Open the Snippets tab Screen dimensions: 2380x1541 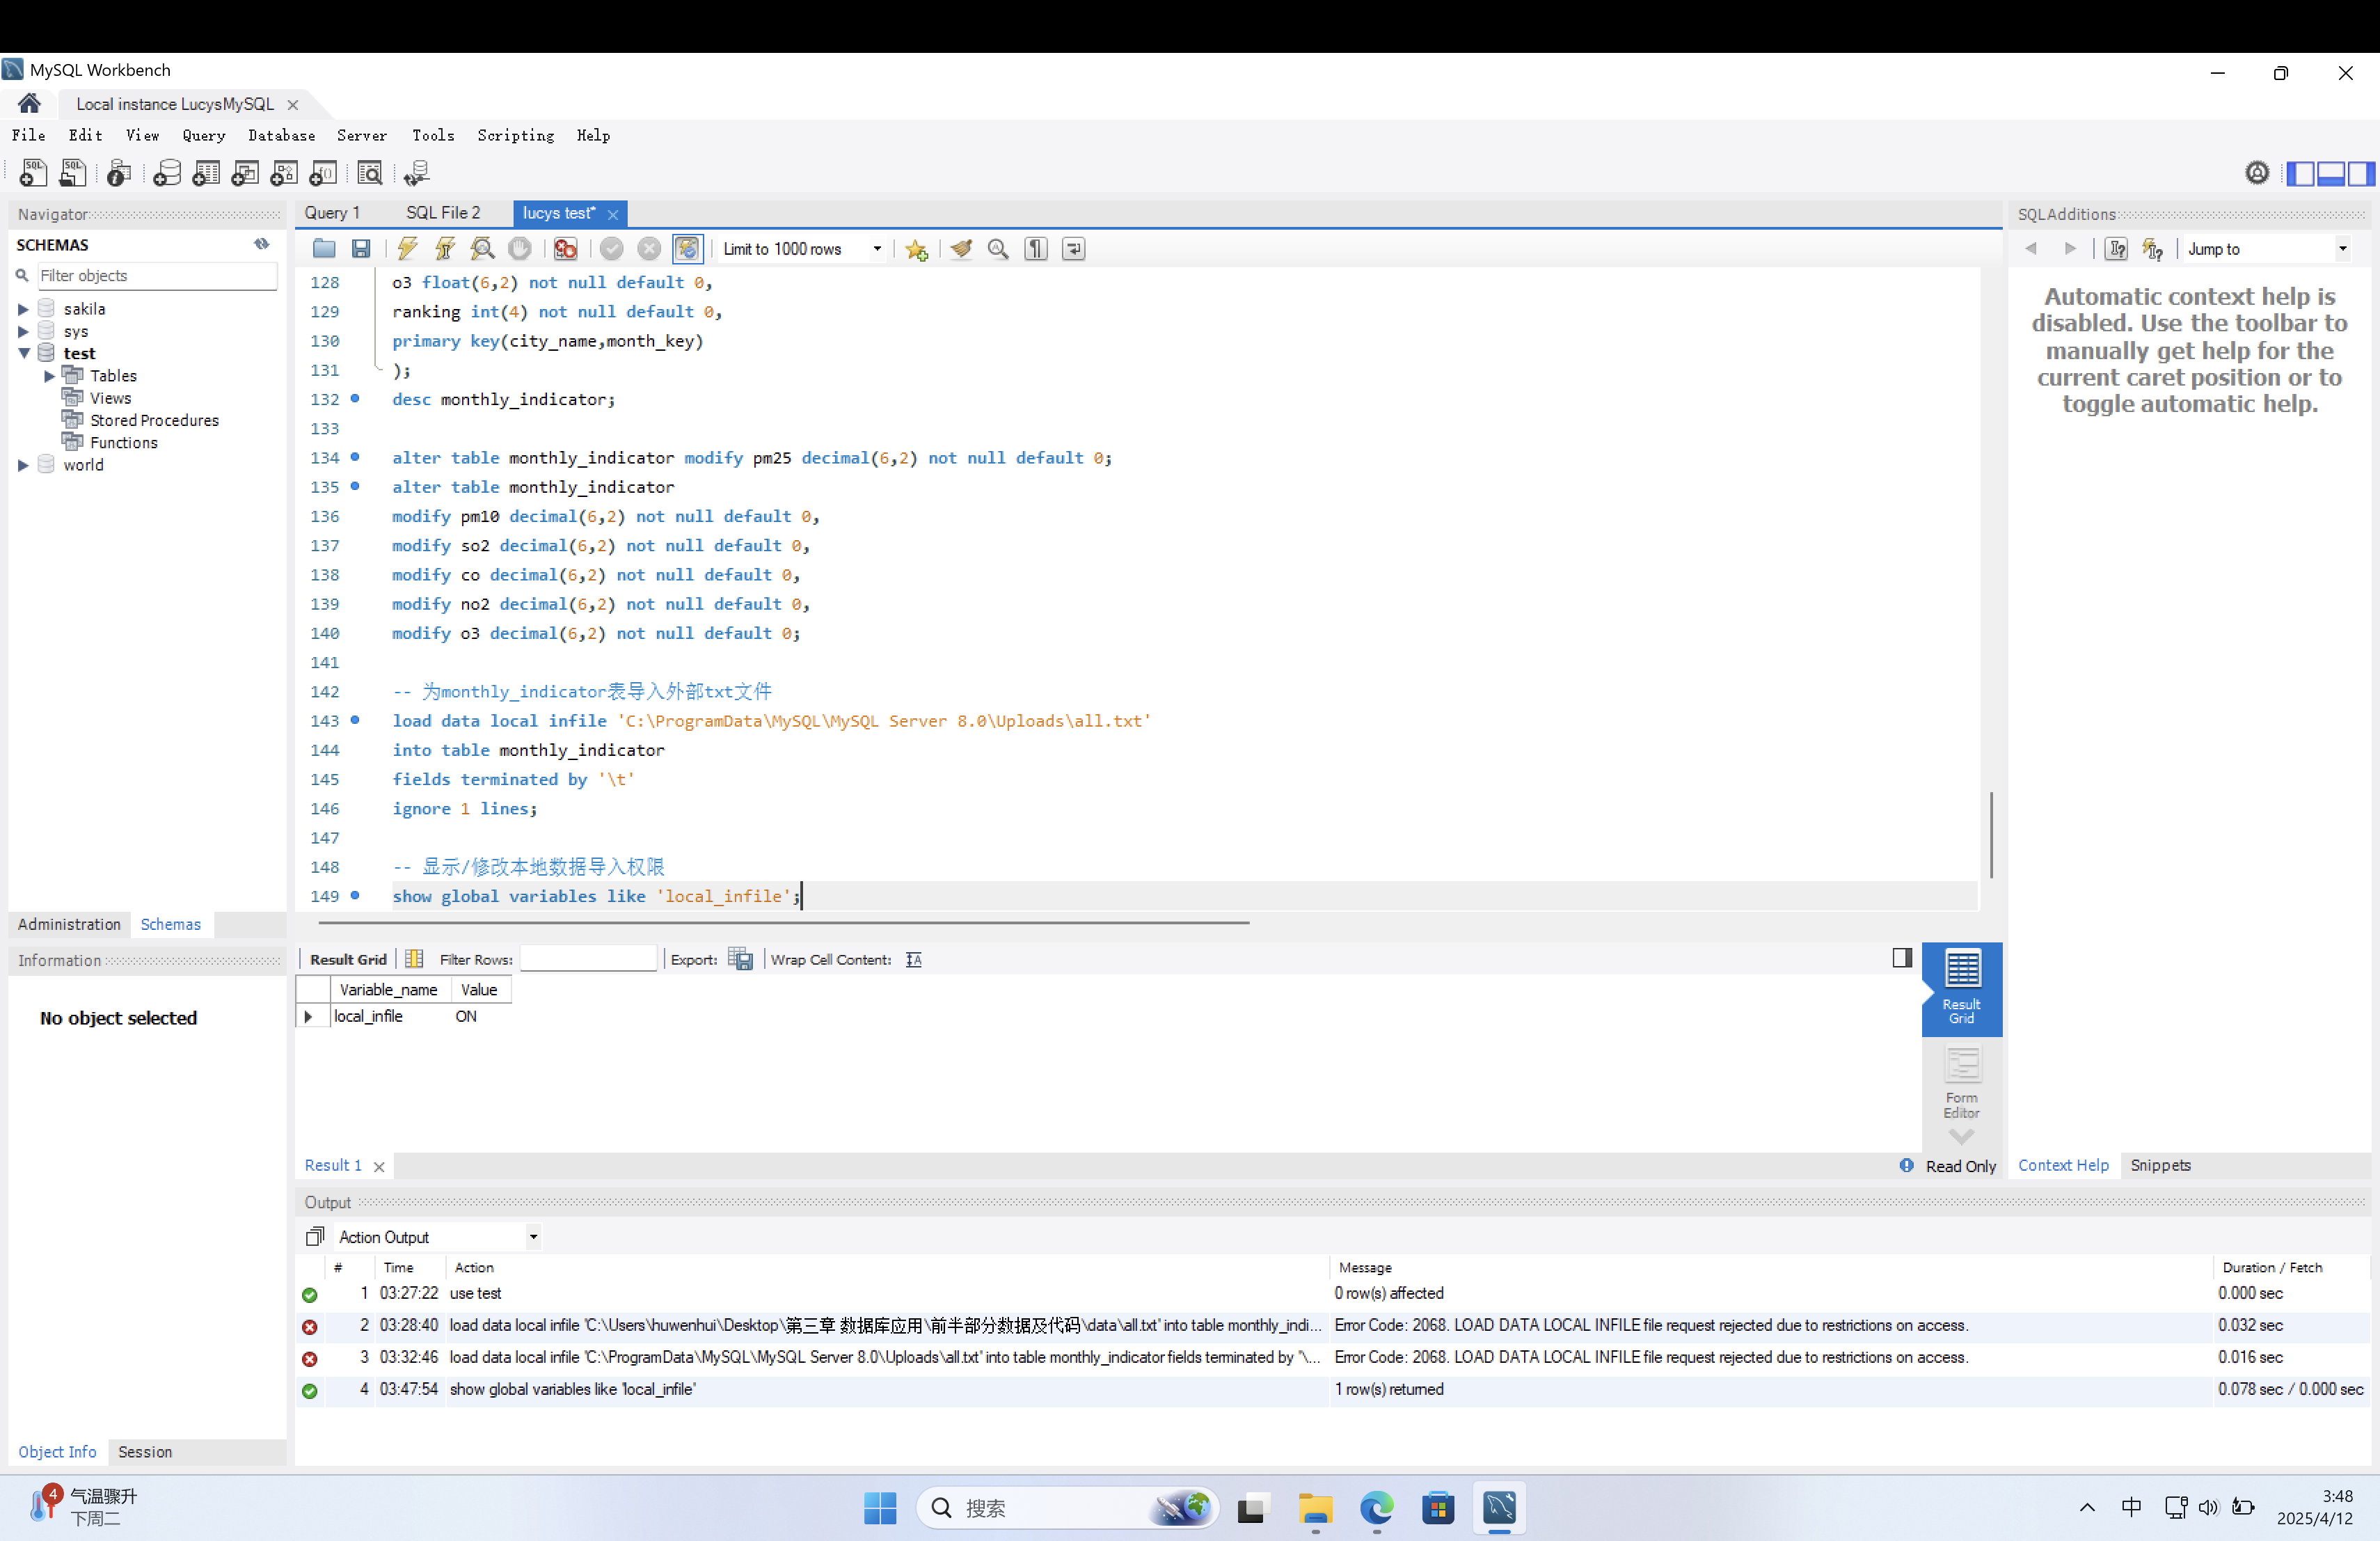[x=2160, y=1165]
